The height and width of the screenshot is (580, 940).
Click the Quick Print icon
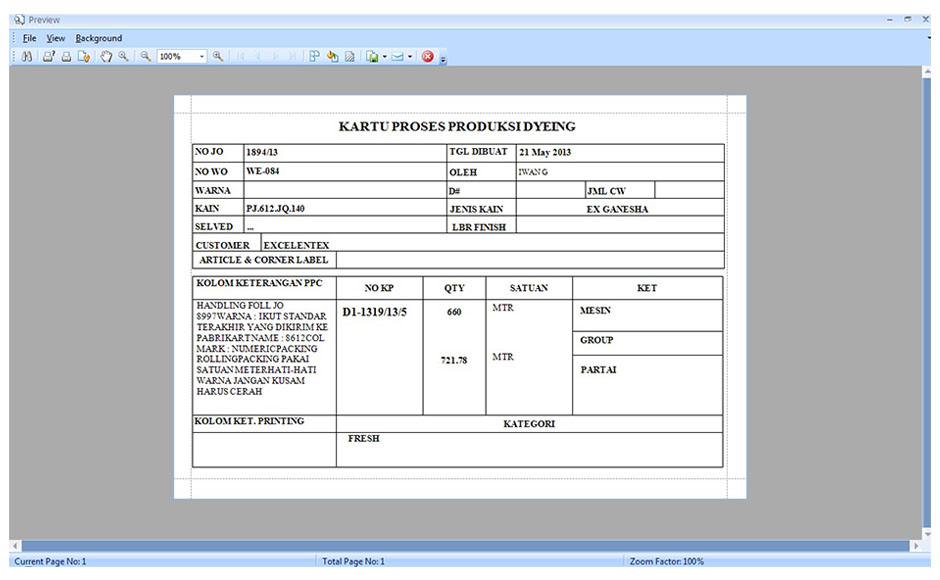tap(66, 57)
